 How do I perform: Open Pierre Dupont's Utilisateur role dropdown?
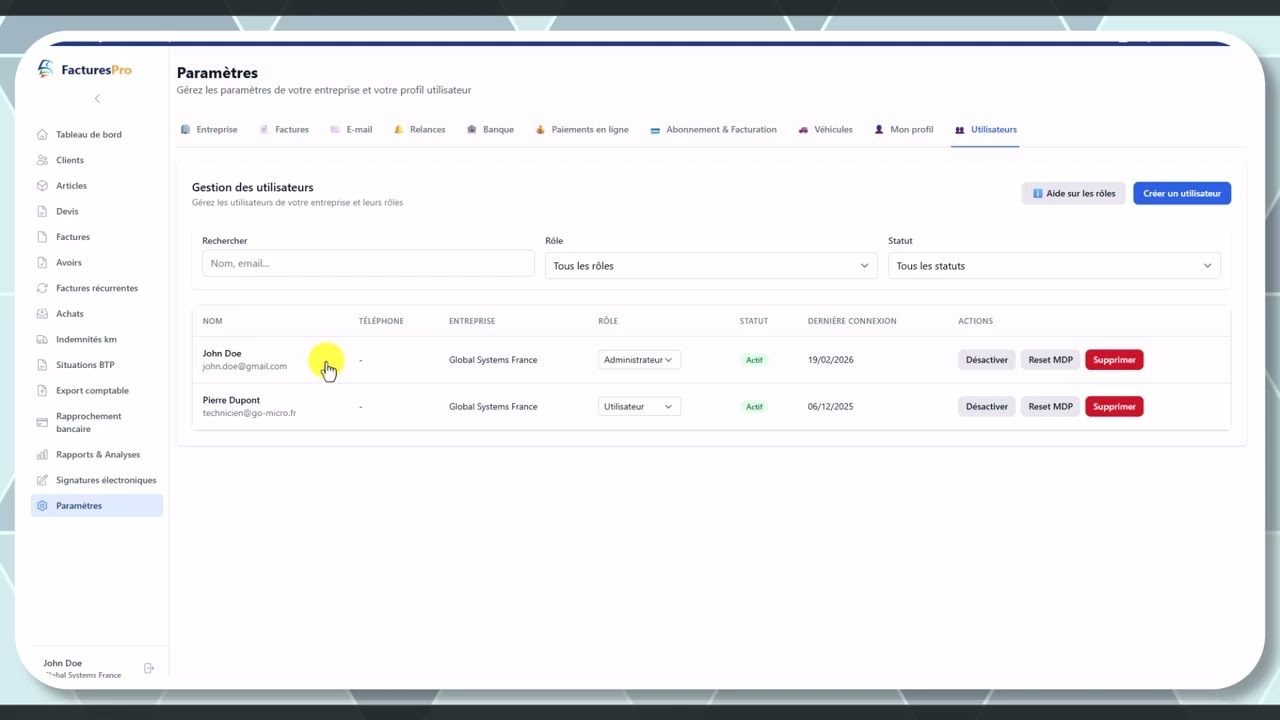click(x=639, y=406)
